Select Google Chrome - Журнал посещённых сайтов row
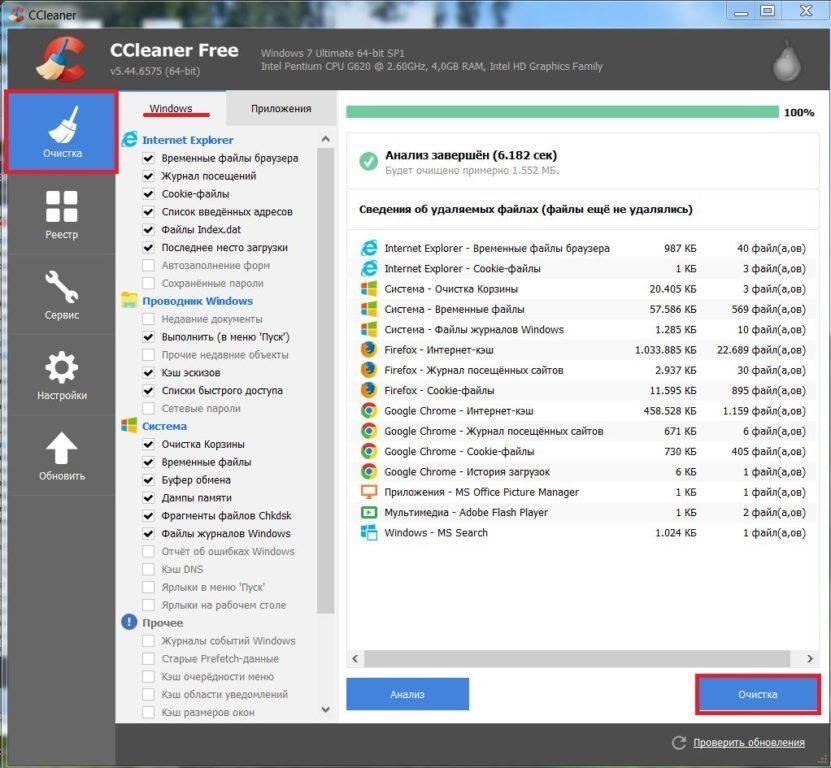This screenshot has width=831, height=768. click(582, 431)
